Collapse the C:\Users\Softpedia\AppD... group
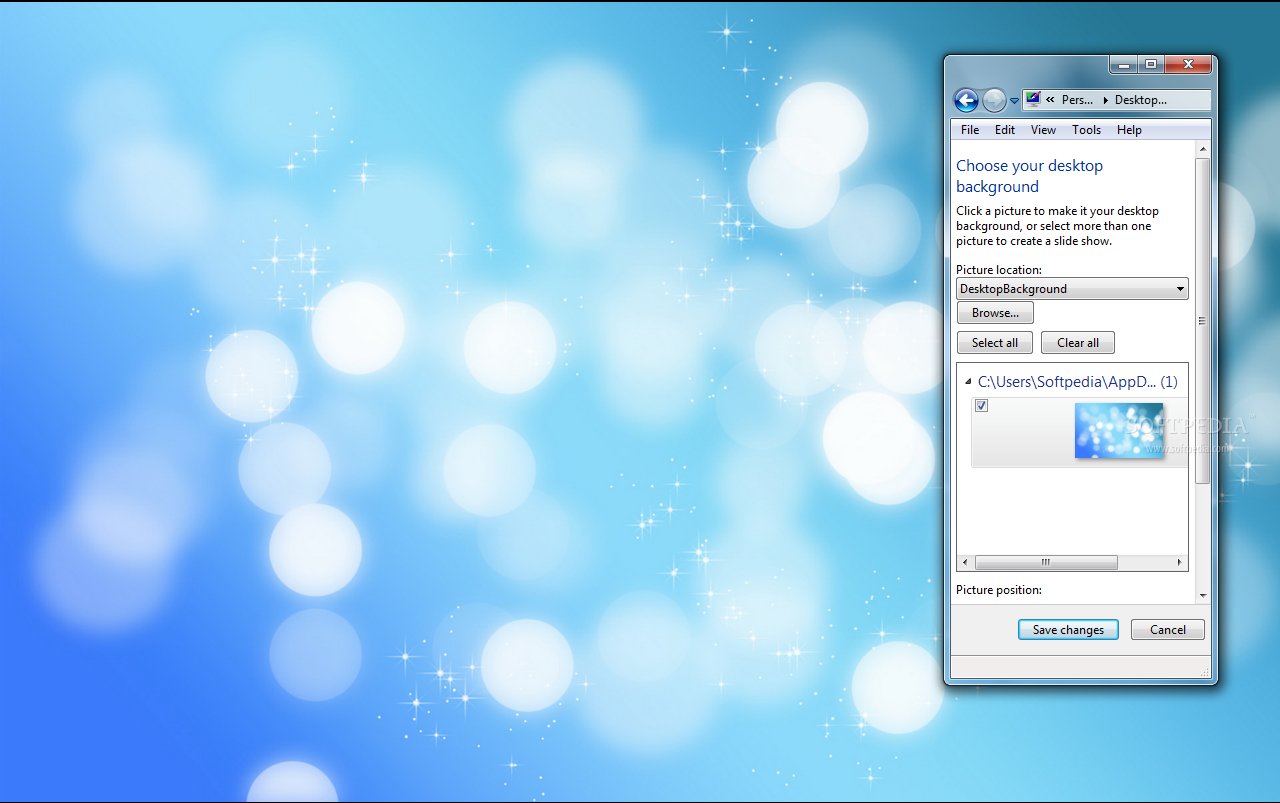Viewport: 1280px width, 803px height. [968, 382]
